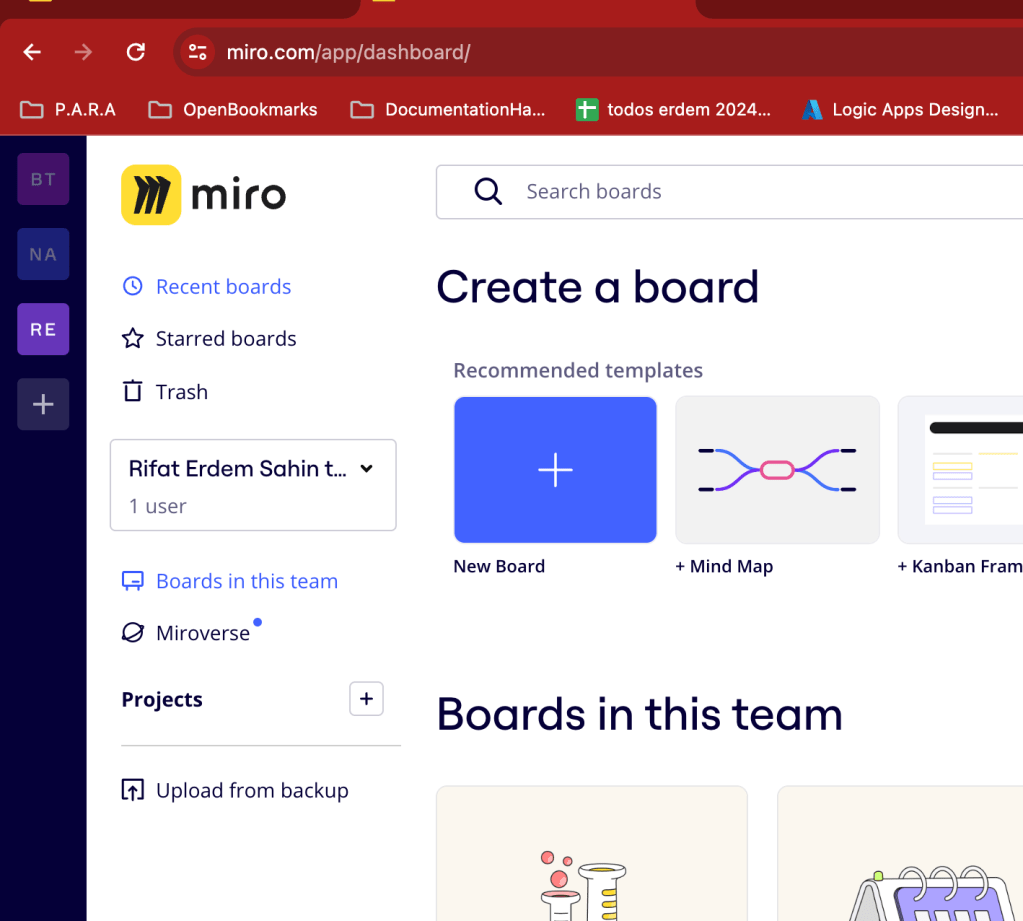Open the Logic Apps Design bookmark
1023x921 pixels.
click(900, 110)
